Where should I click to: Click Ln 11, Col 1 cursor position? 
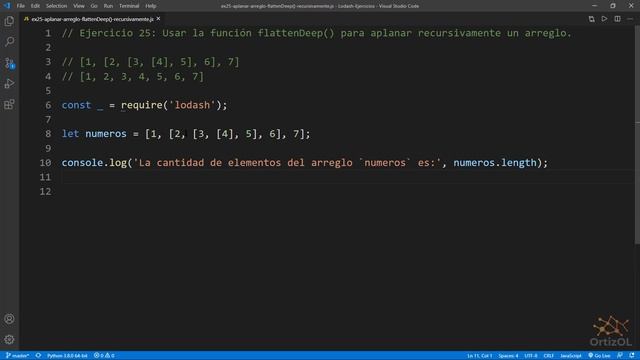pyautogui.click(x=480, y=356)
